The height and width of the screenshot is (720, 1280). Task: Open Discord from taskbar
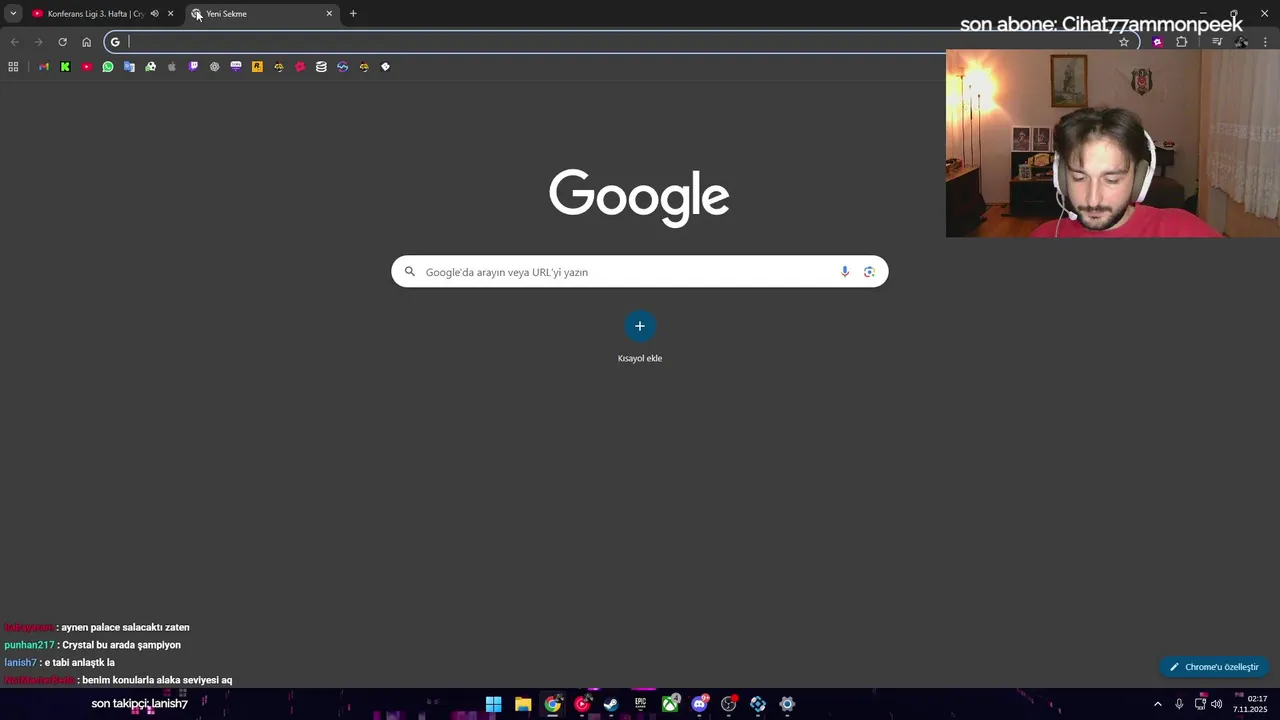coord(699,704)
